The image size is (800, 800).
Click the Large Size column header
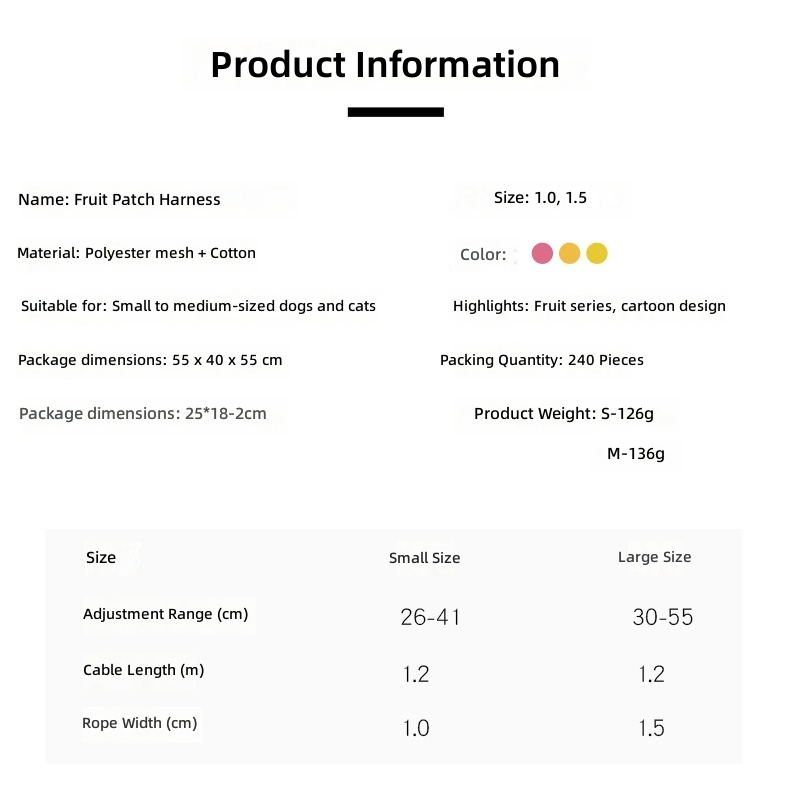coord(654,557)
